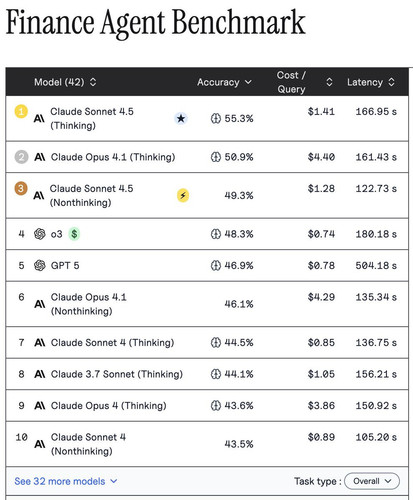Open Claude 3.7 Sonnet (Thinking) model entry
This screenshot has width=413, height=500.
[207, 374]
